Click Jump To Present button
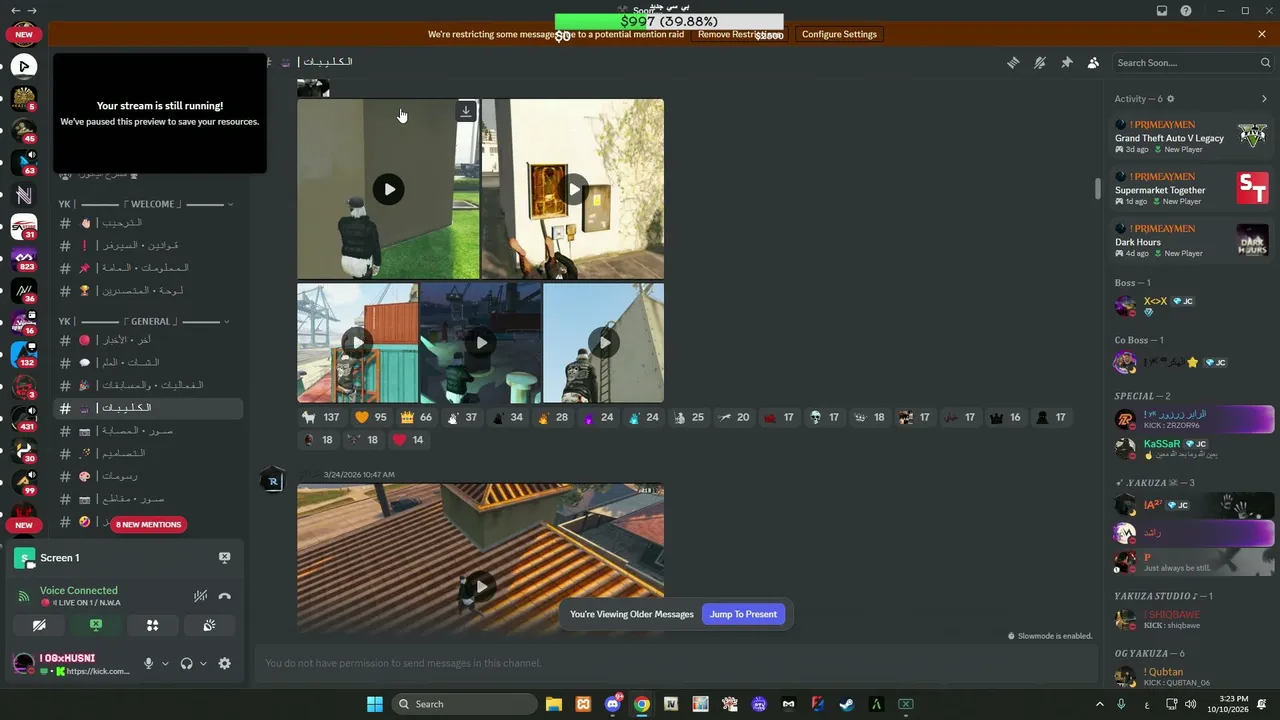The width and height of the screenshot is (1280, 720). tap(743, 614)
